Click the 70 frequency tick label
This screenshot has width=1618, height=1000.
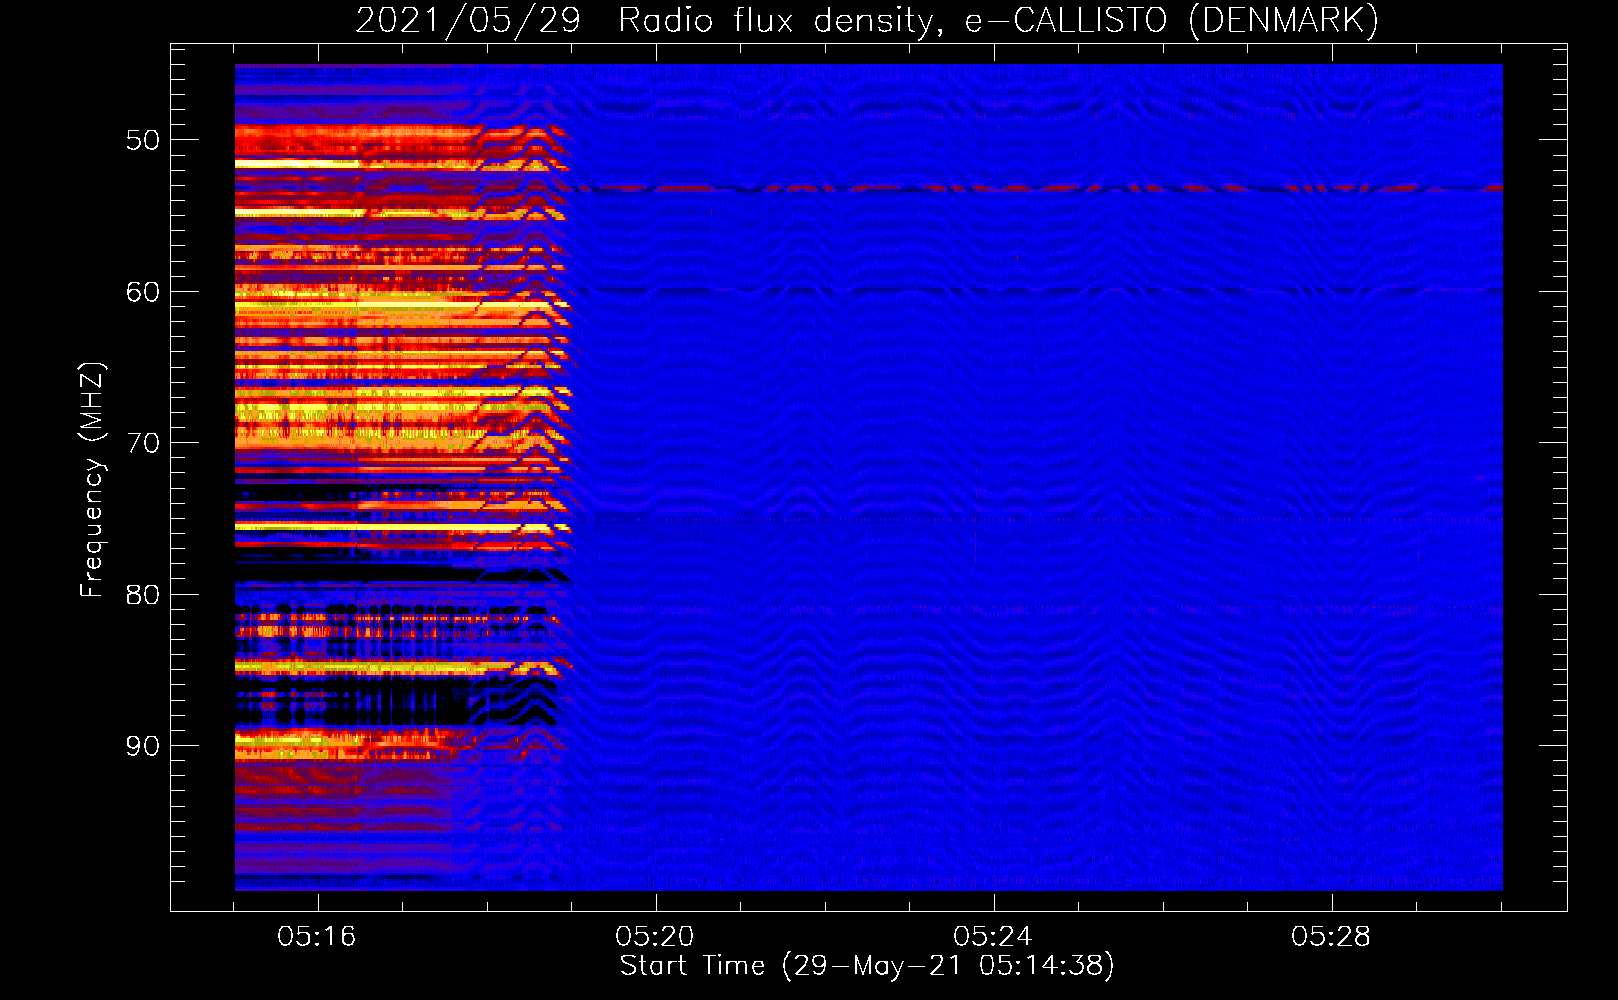143,443
